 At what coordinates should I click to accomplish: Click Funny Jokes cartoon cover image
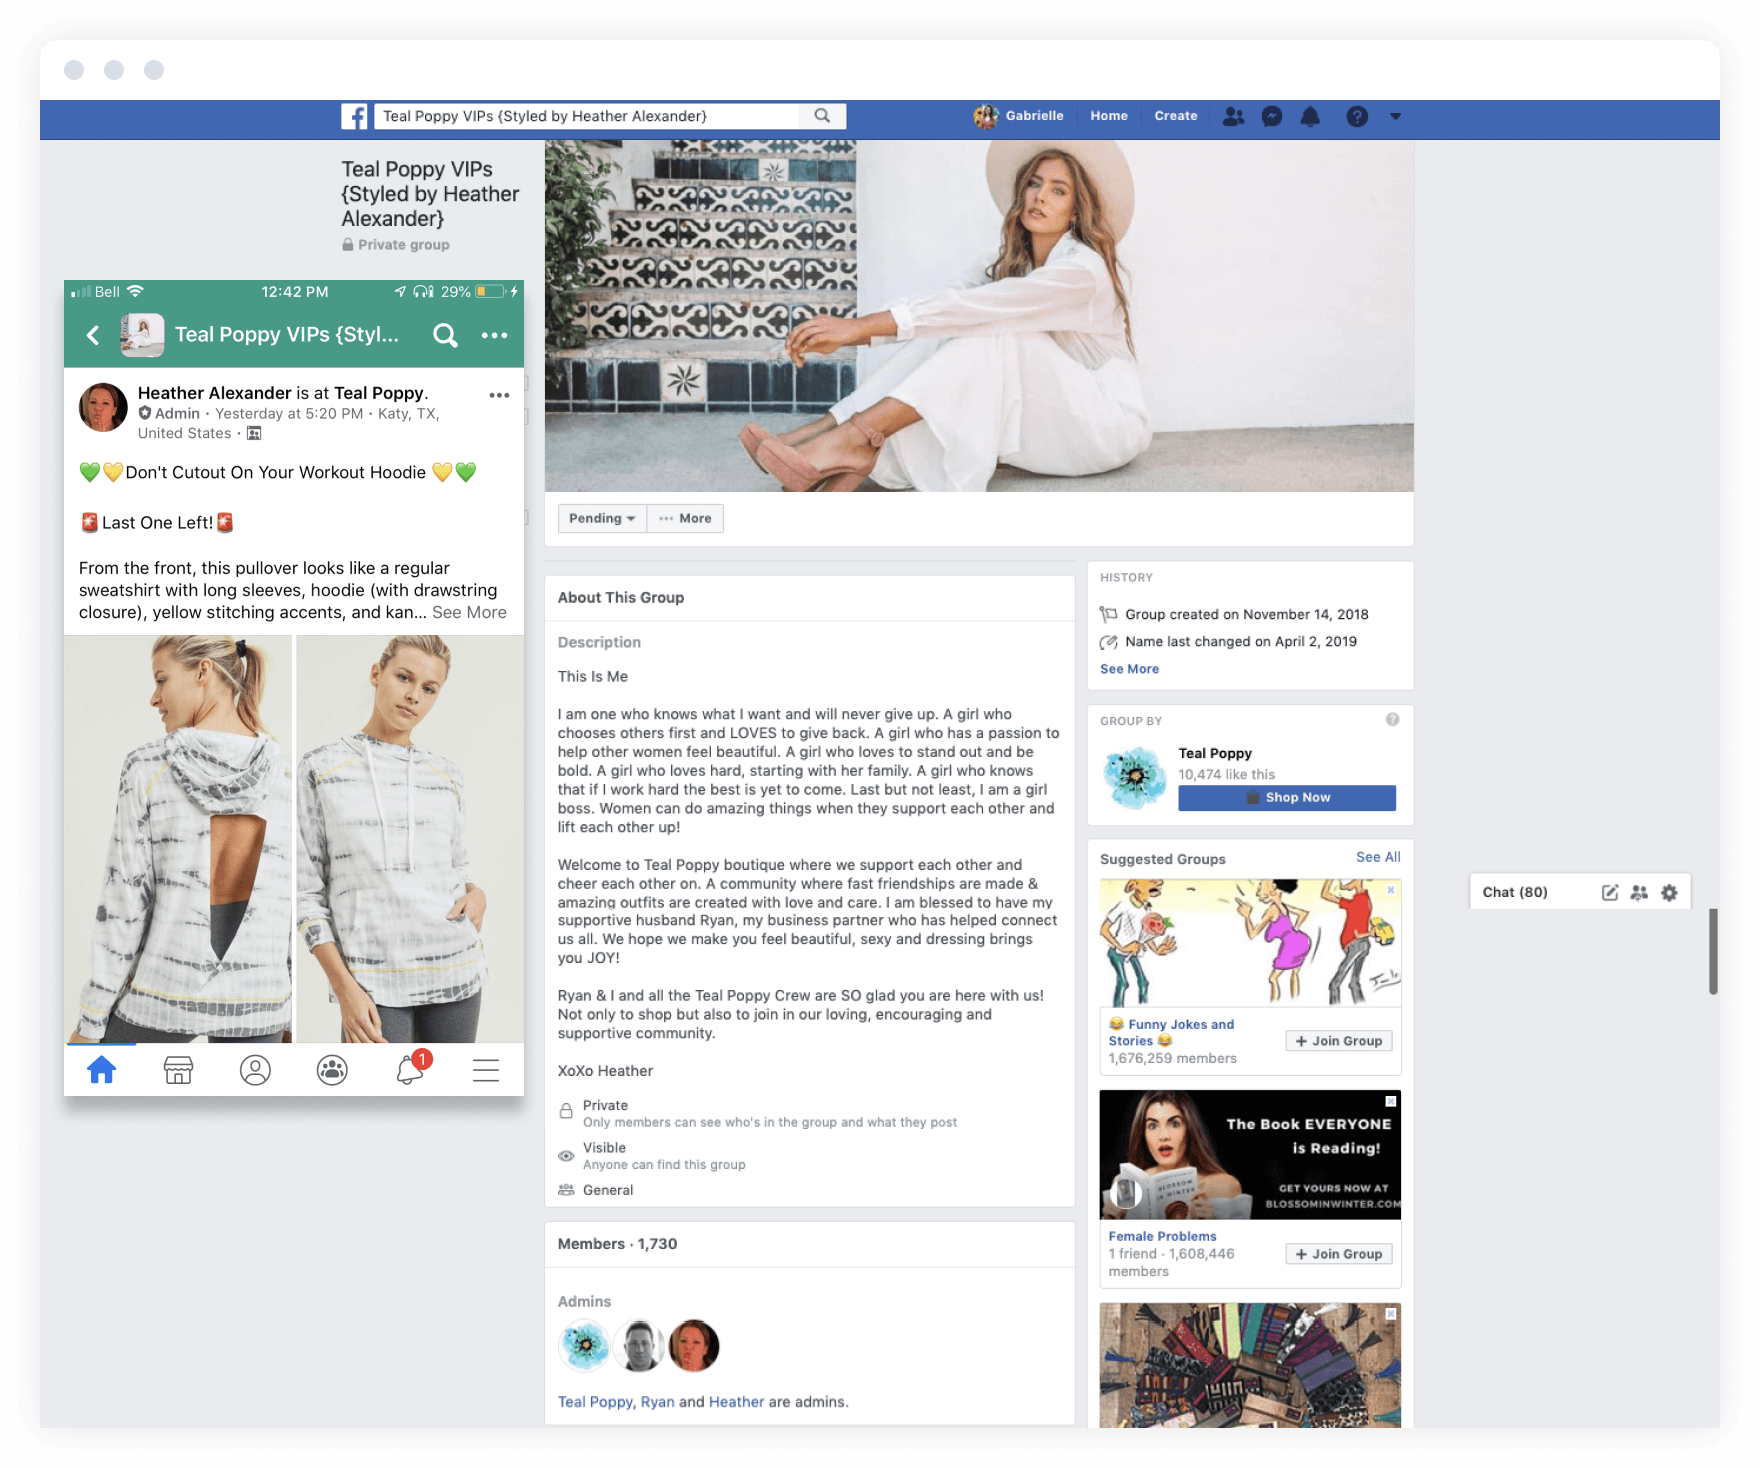[1250, 943]
